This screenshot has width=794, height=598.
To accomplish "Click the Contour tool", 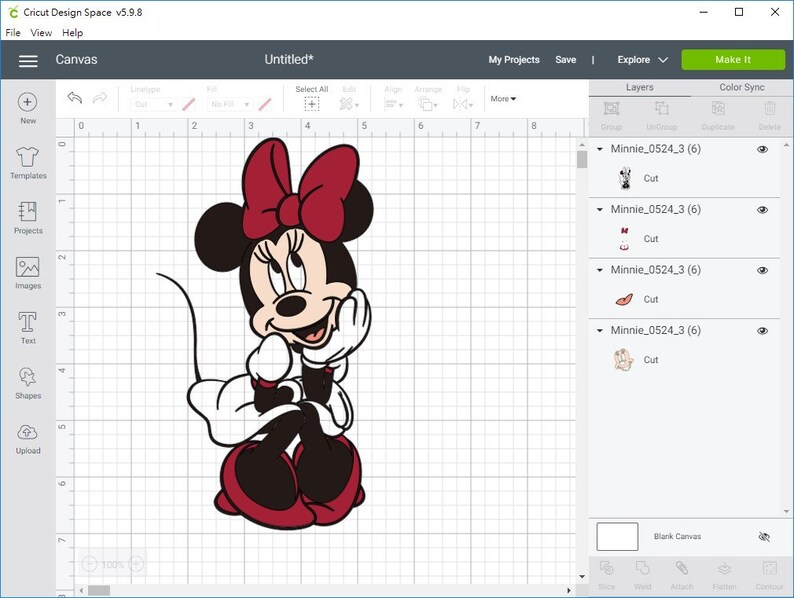I will pyautogui.click(x=770, y=569).
